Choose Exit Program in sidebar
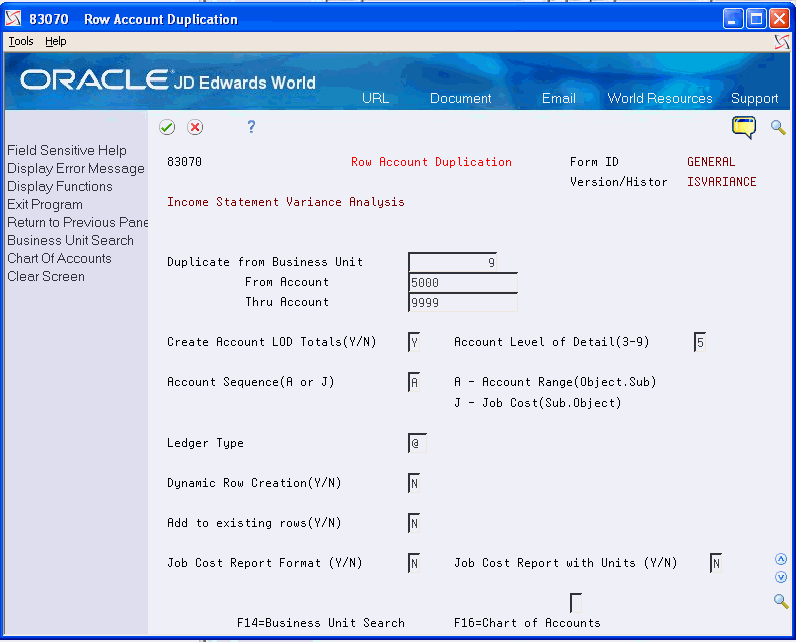Screen dimensions: 796x642 coord(45,205)
